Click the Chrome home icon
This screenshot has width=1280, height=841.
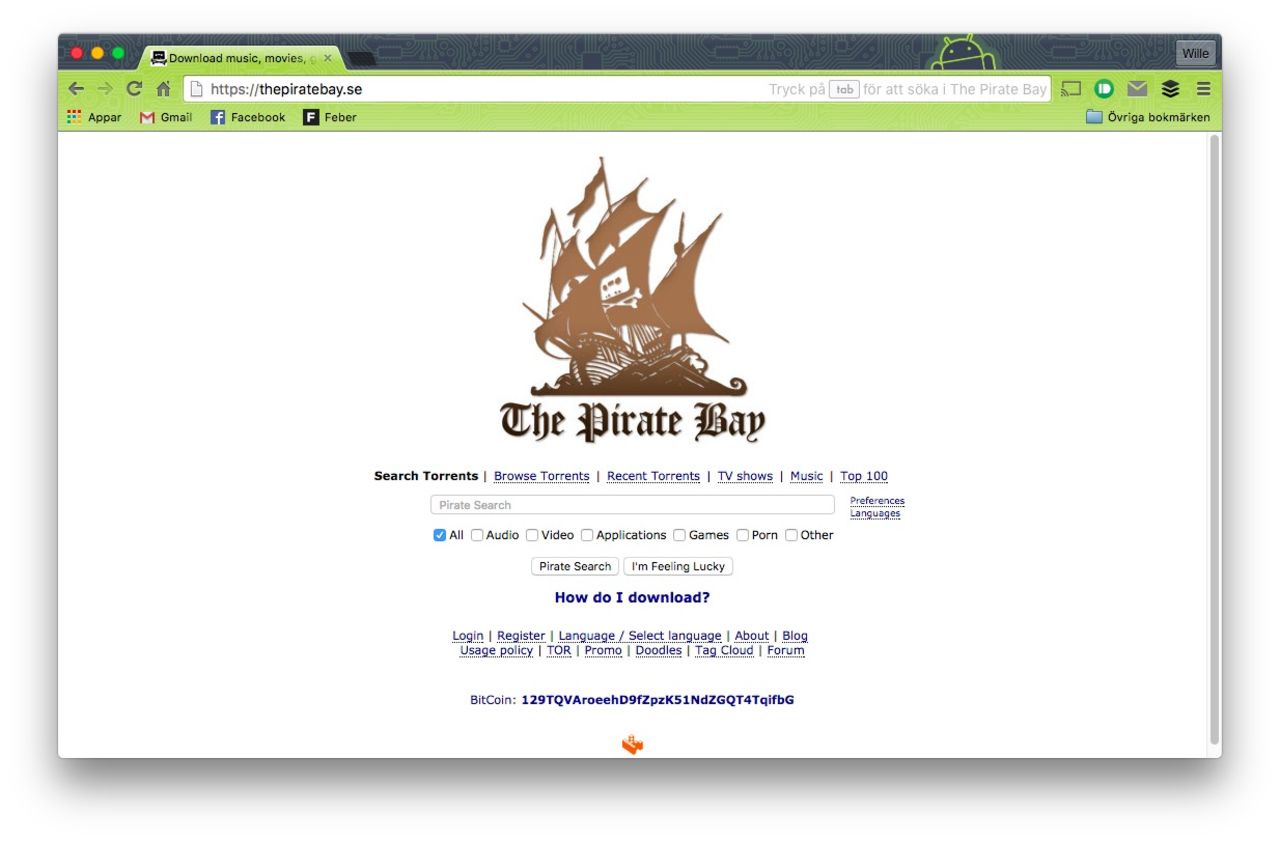pyautogui.click(x=163, y=88)
